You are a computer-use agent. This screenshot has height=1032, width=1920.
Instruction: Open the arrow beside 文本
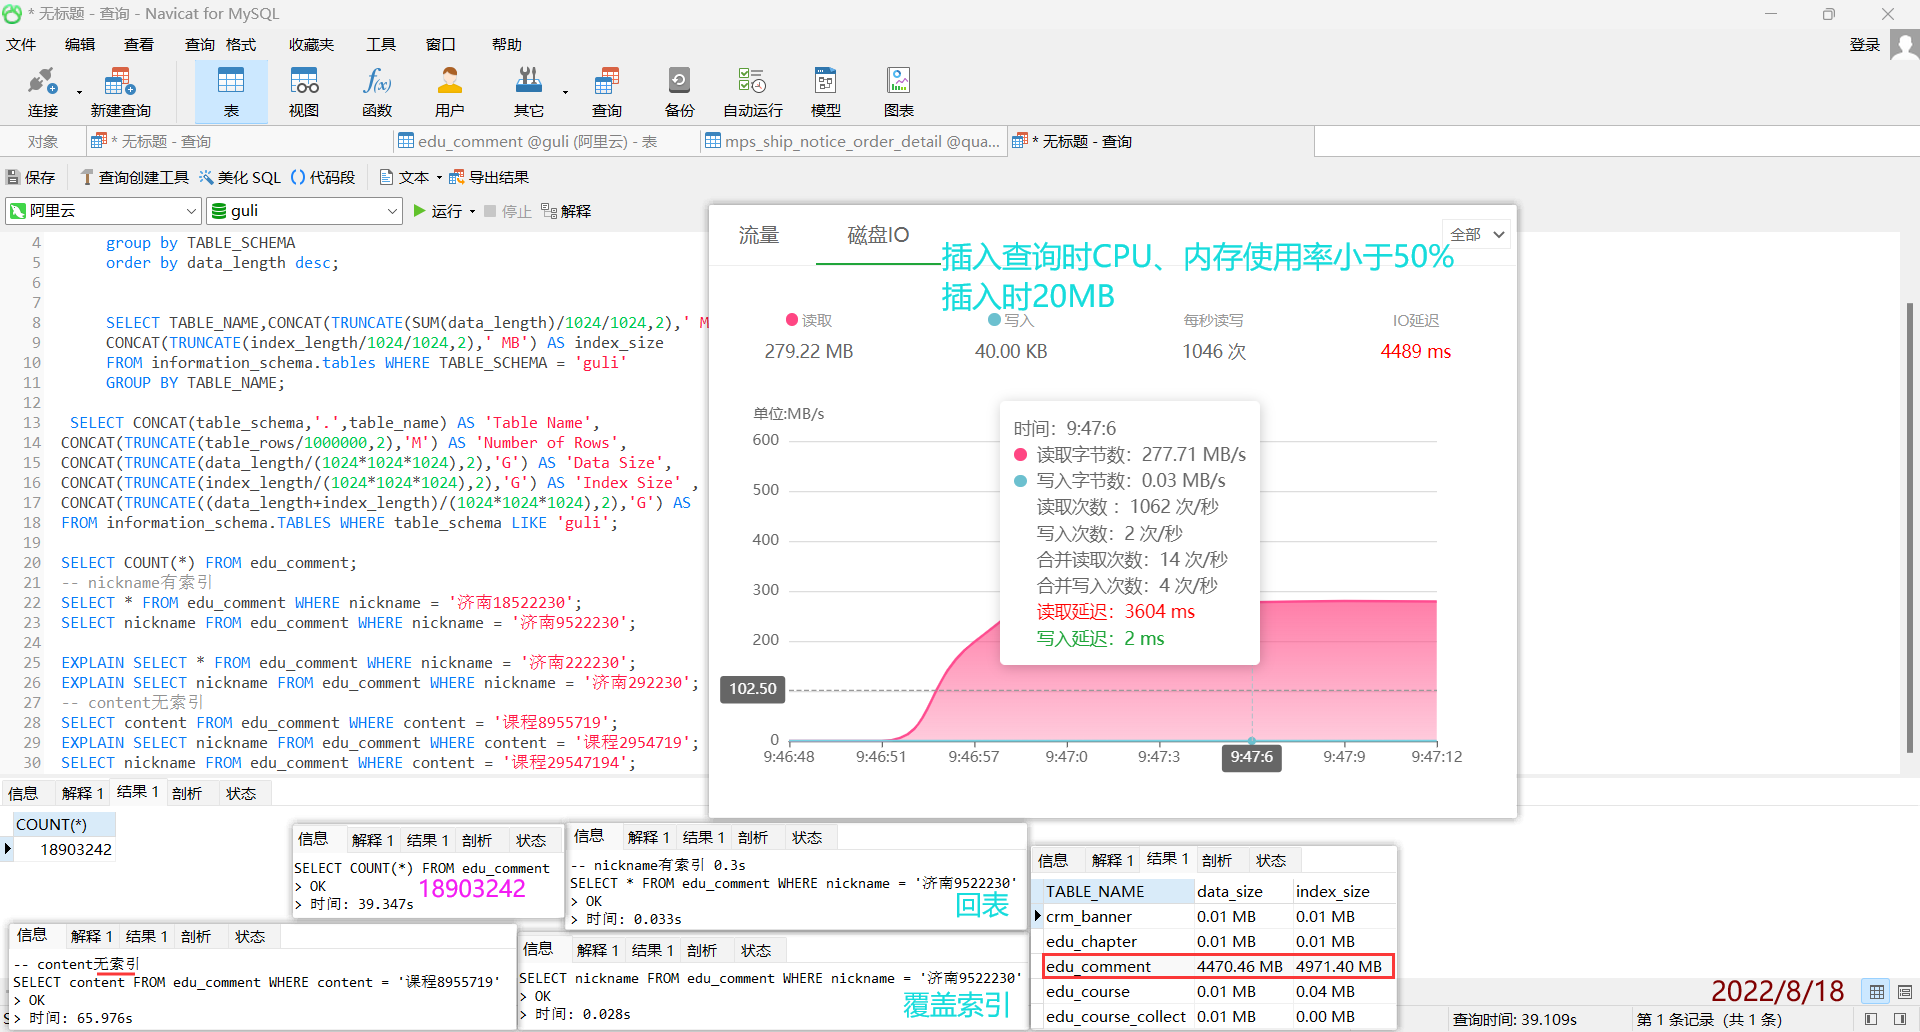tap(439, 177)
